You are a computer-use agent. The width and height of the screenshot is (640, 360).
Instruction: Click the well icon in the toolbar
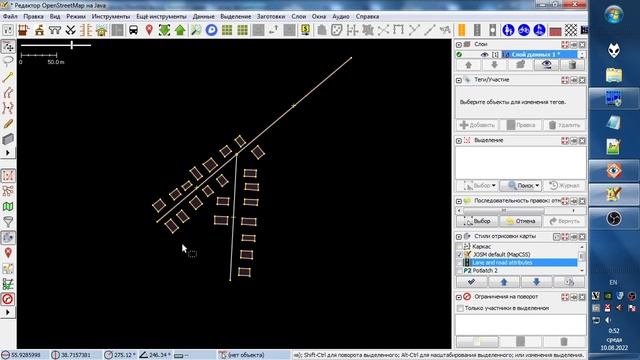23,30
